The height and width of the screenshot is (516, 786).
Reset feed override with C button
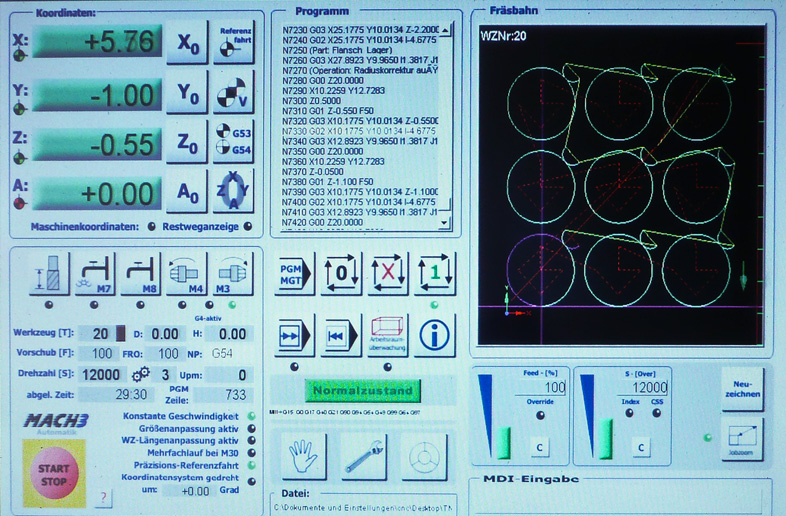[x=539, y=447]
